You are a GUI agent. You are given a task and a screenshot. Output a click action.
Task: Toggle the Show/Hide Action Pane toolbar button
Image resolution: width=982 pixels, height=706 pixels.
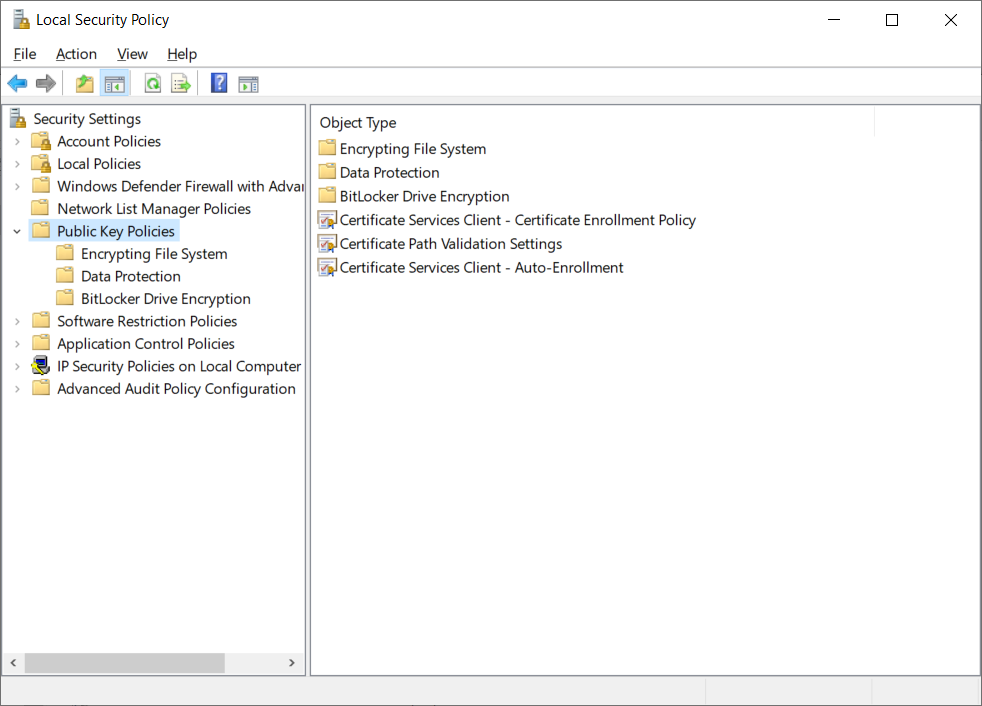coord(249,83)
